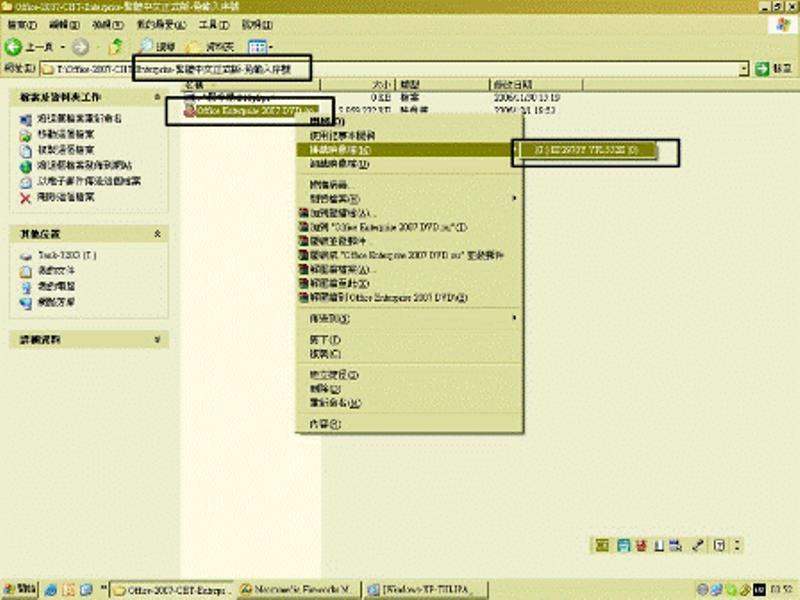This screenshot has height=600, width=800.
Task: Open the File menu in Explorer
Action: 22,24
